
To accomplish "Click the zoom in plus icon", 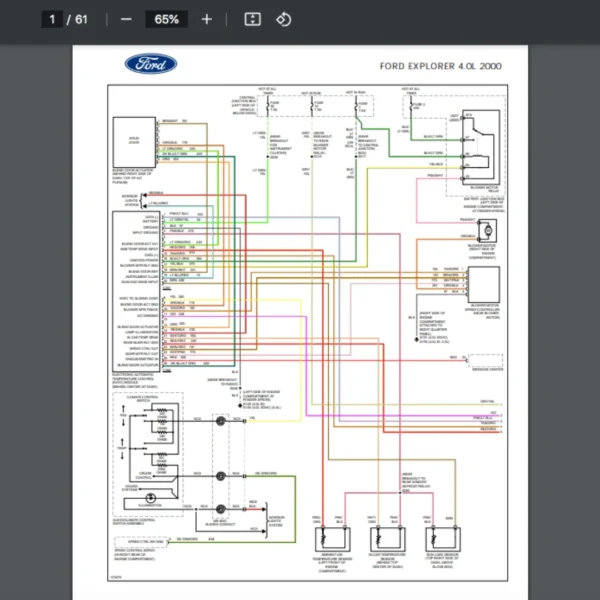I will [x=207, y=19].
